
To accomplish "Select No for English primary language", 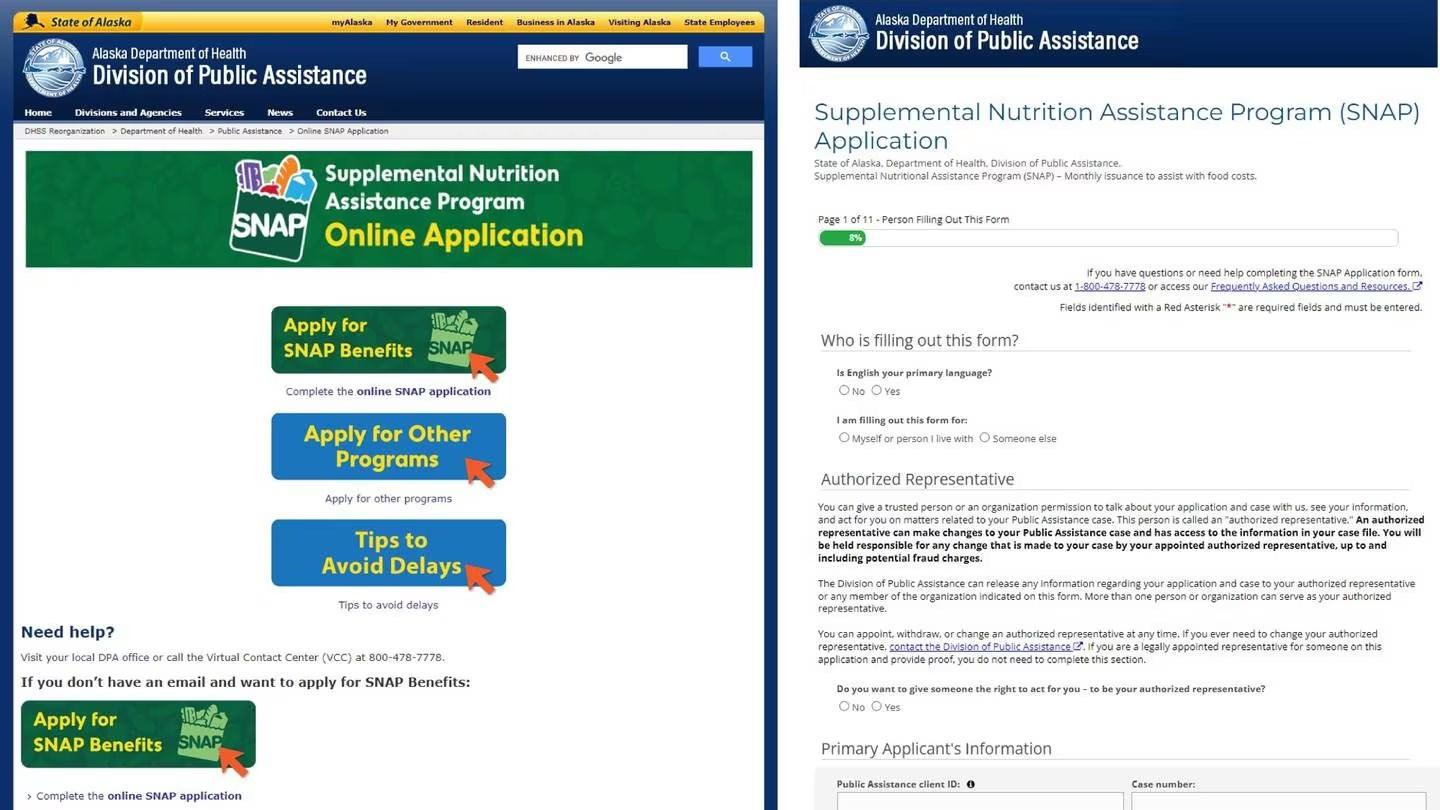I will point(844,391).
